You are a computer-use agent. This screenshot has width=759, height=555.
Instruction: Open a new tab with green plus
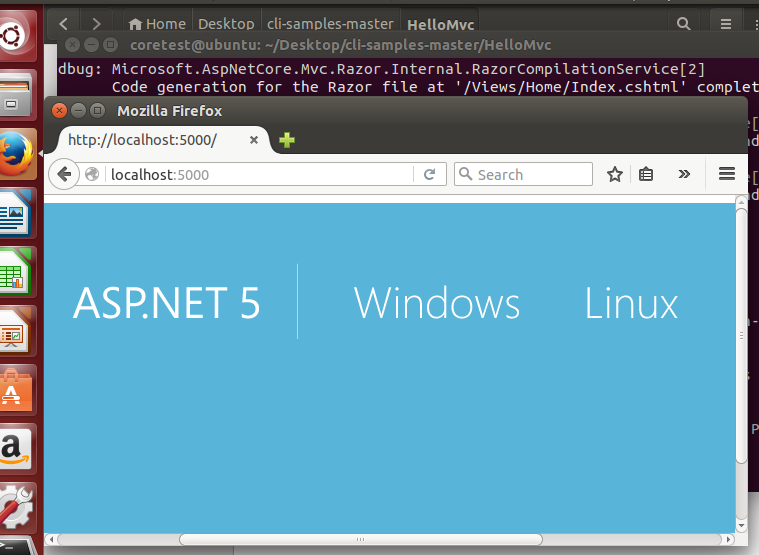click(287, 140)
